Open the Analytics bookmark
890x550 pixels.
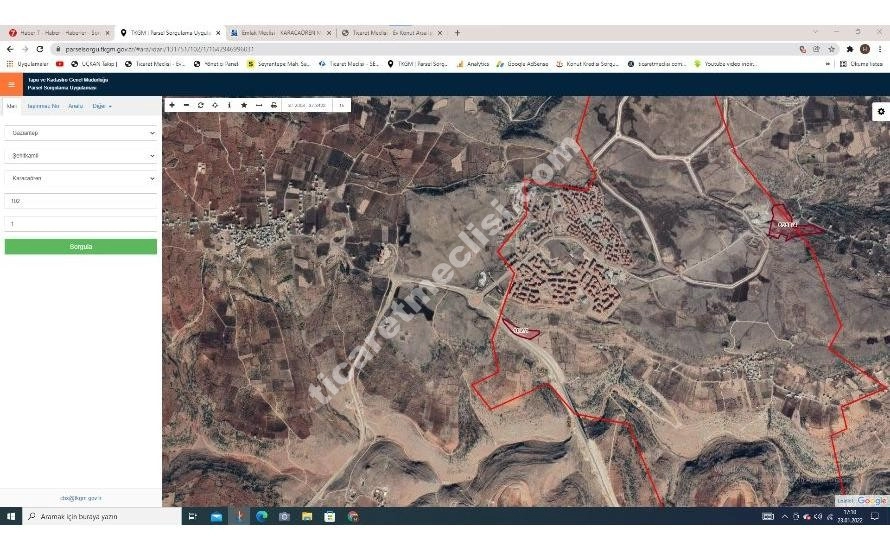473,64
